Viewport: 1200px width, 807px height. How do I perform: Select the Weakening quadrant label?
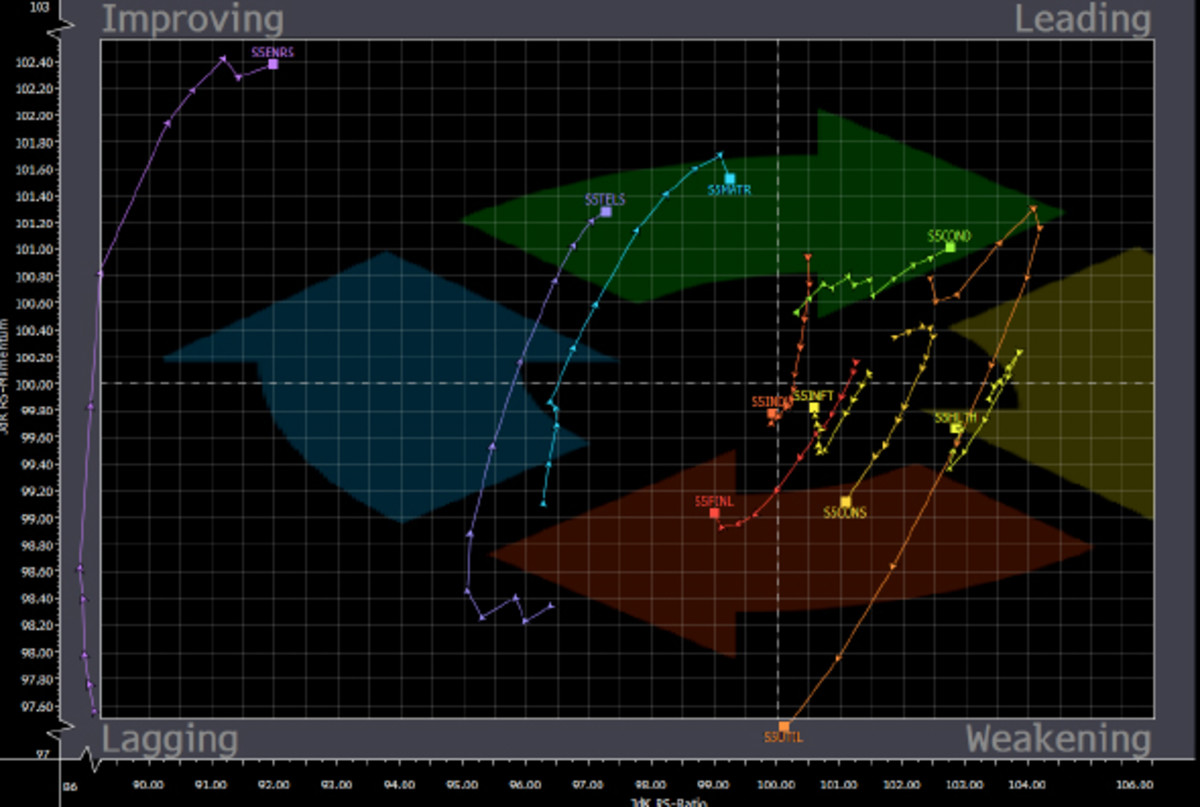click(x=1058, y=741)
